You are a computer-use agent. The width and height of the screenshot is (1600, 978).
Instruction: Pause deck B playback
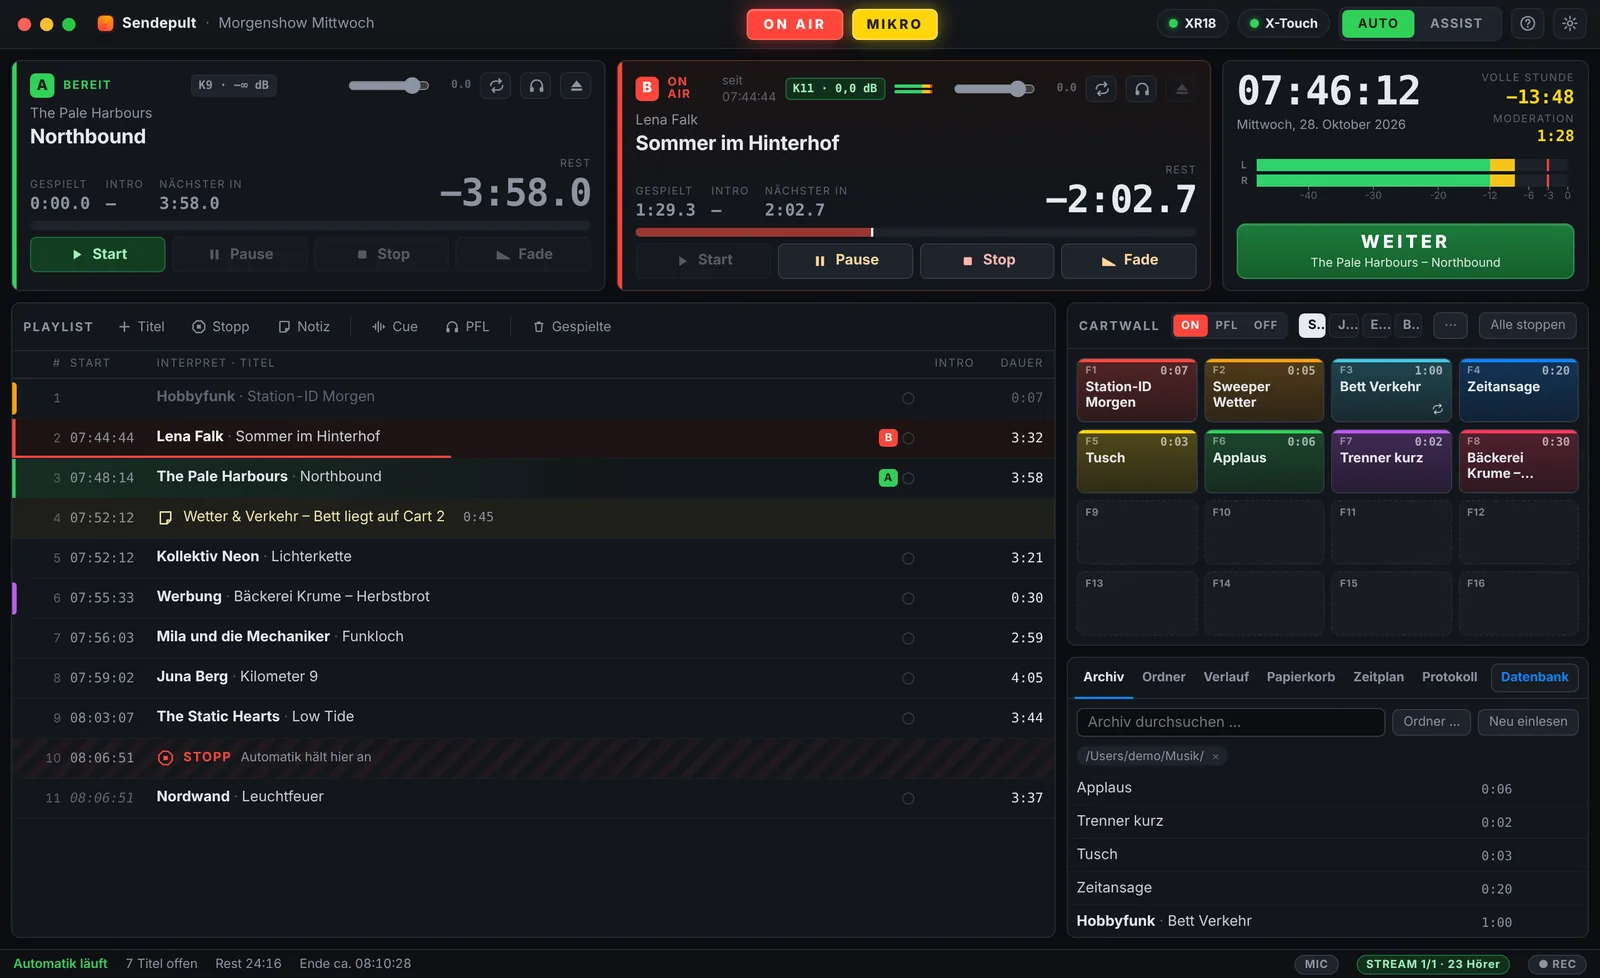coord(846,261)
